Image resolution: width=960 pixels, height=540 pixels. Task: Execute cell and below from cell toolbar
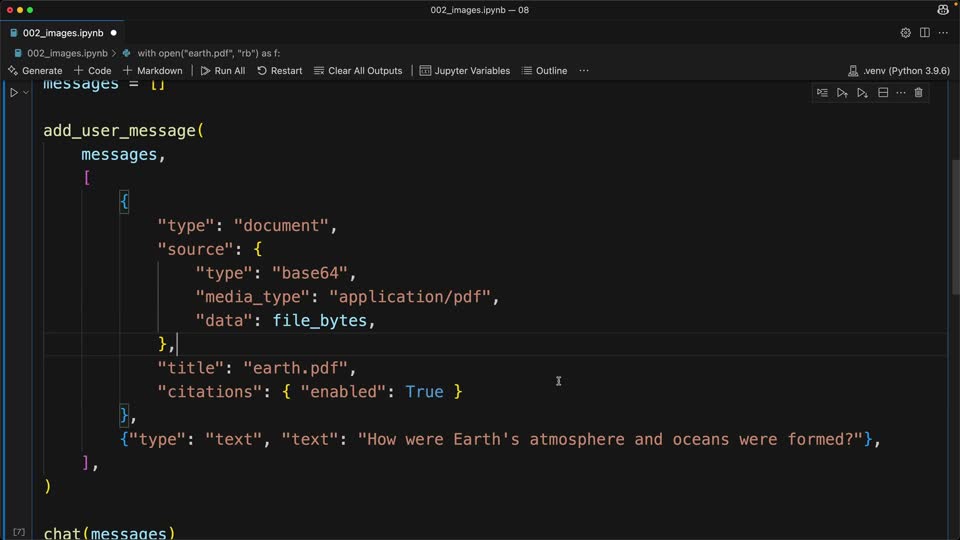[x=863, y=93]
